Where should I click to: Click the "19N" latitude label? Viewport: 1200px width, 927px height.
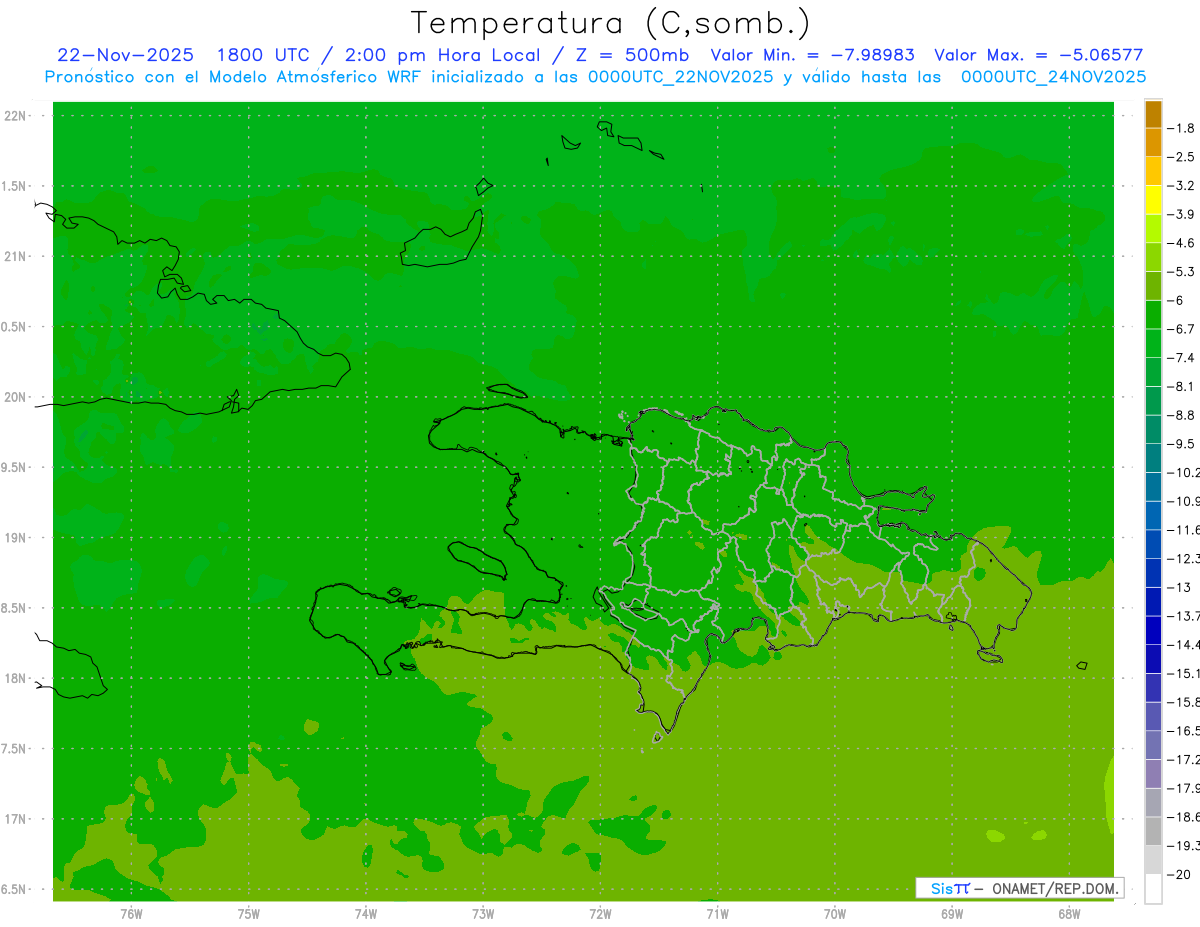coord(17,538)
